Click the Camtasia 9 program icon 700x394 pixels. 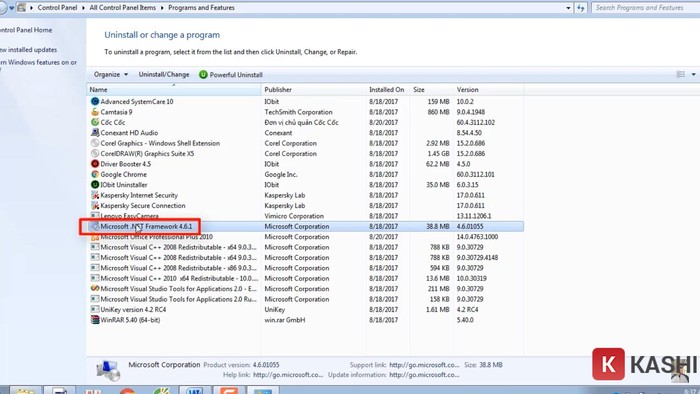(x=95, y=112)
